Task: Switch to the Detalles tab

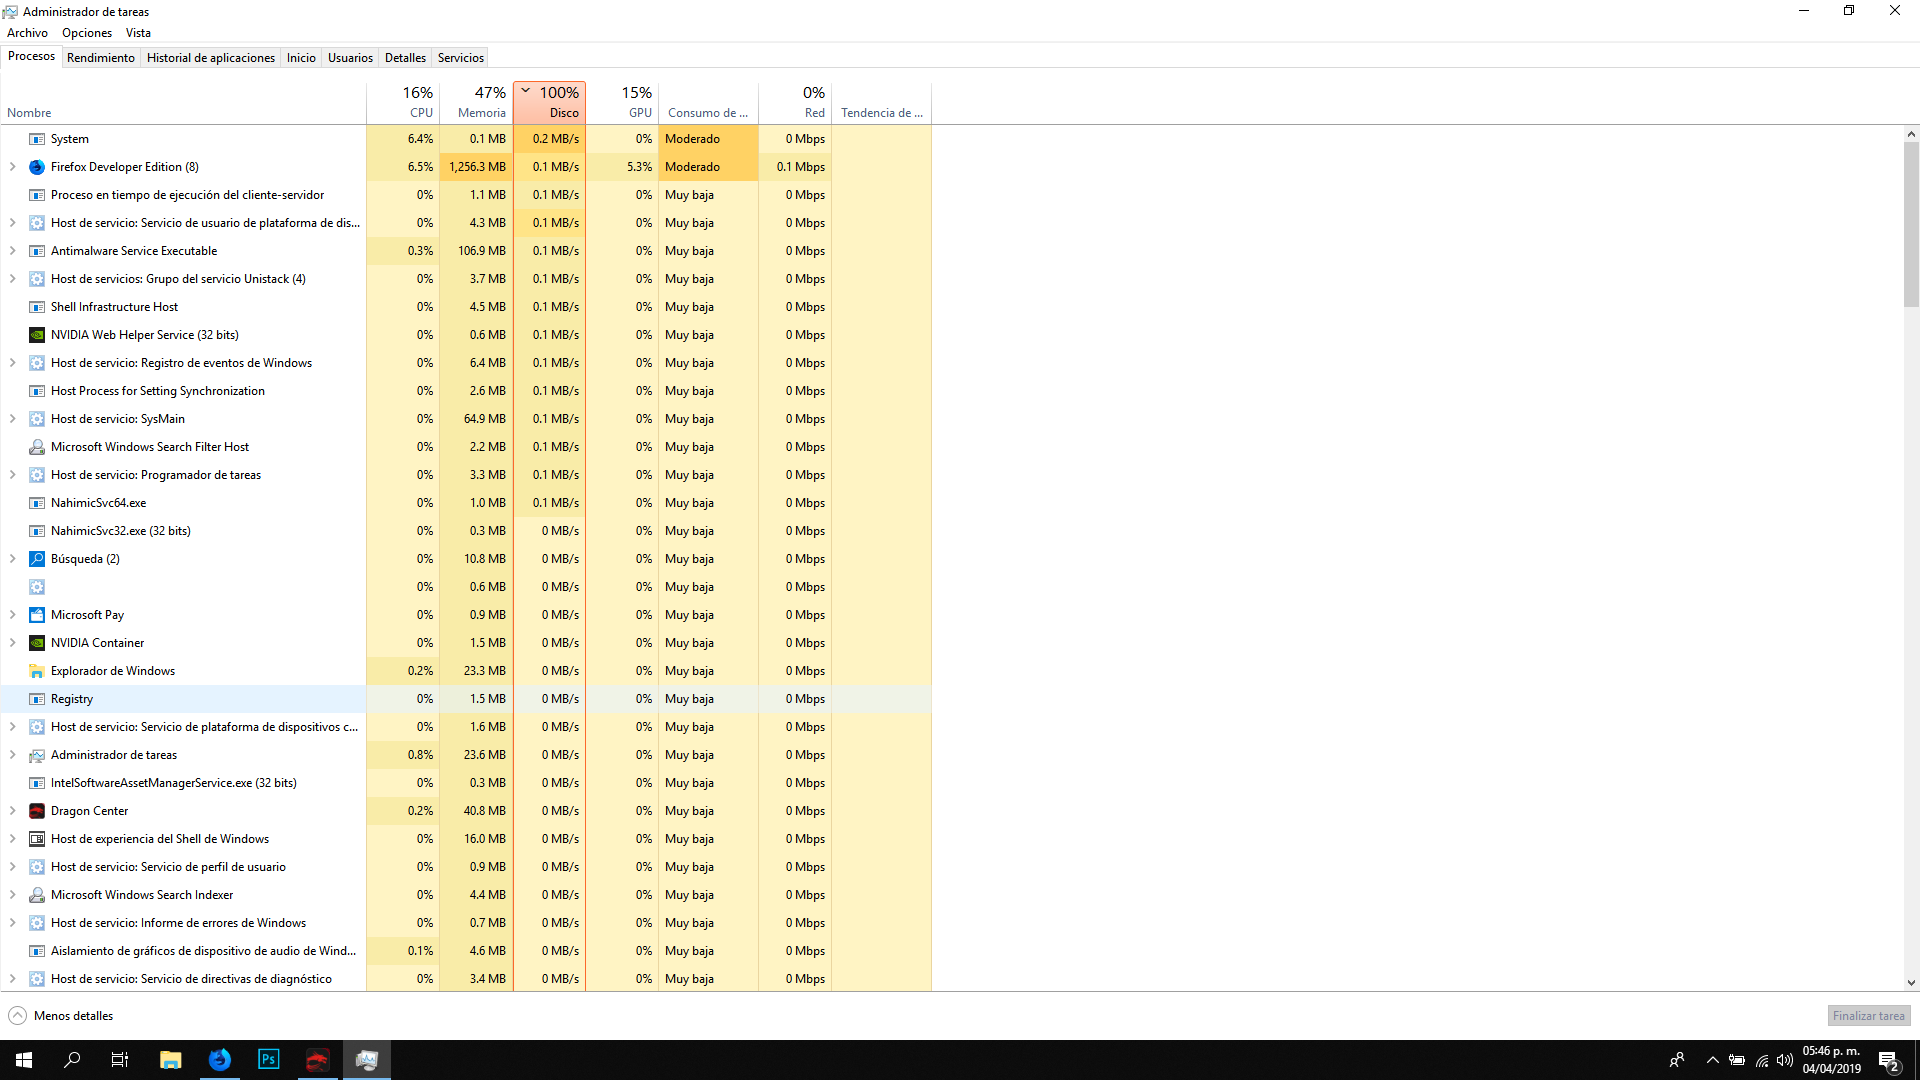Action: tap(405, 58)
